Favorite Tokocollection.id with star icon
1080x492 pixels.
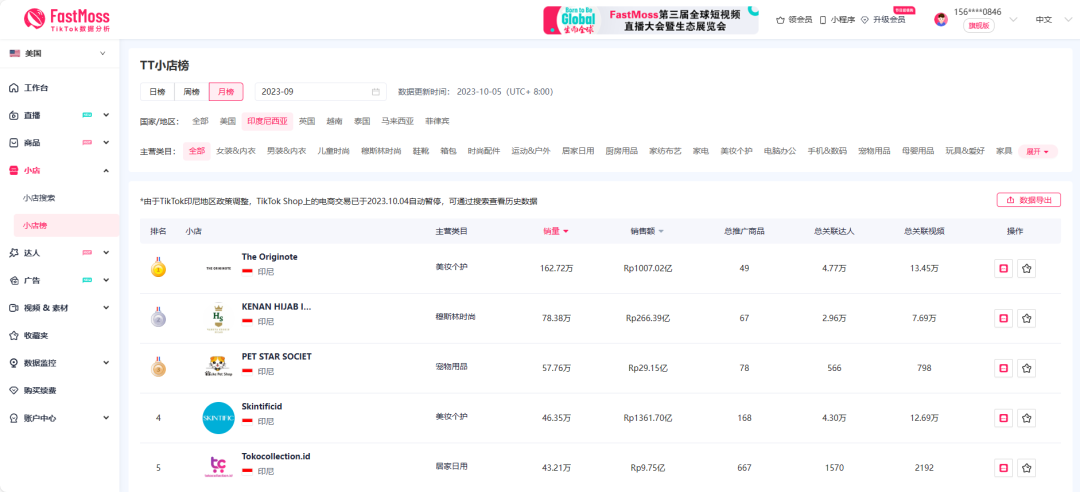click(1027, 468)
